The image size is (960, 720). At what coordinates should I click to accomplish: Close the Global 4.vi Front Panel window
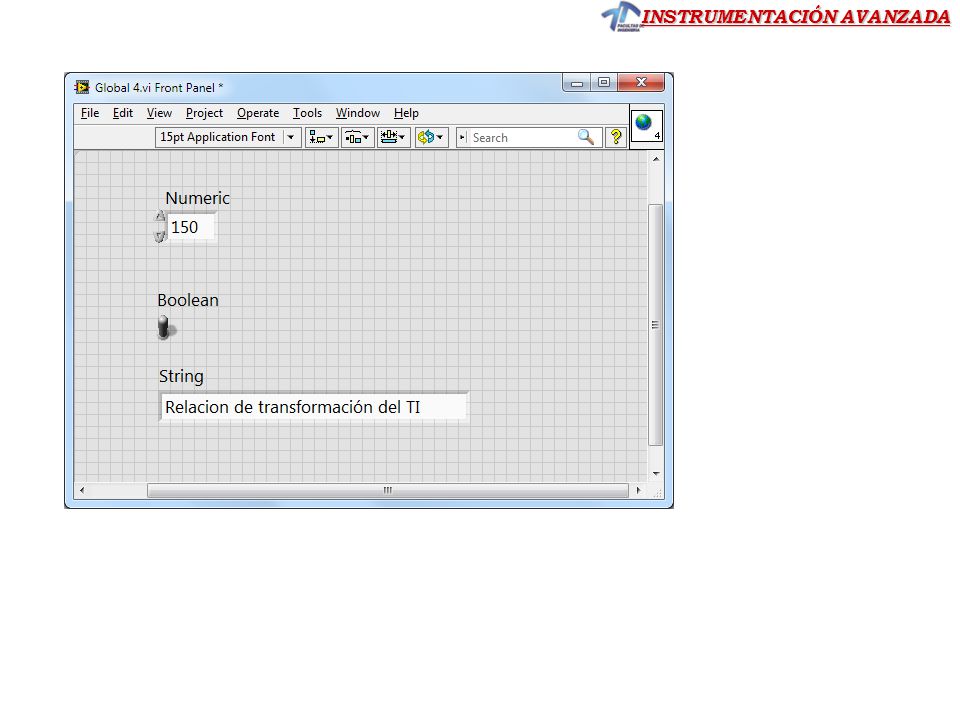tap(641, 82)
